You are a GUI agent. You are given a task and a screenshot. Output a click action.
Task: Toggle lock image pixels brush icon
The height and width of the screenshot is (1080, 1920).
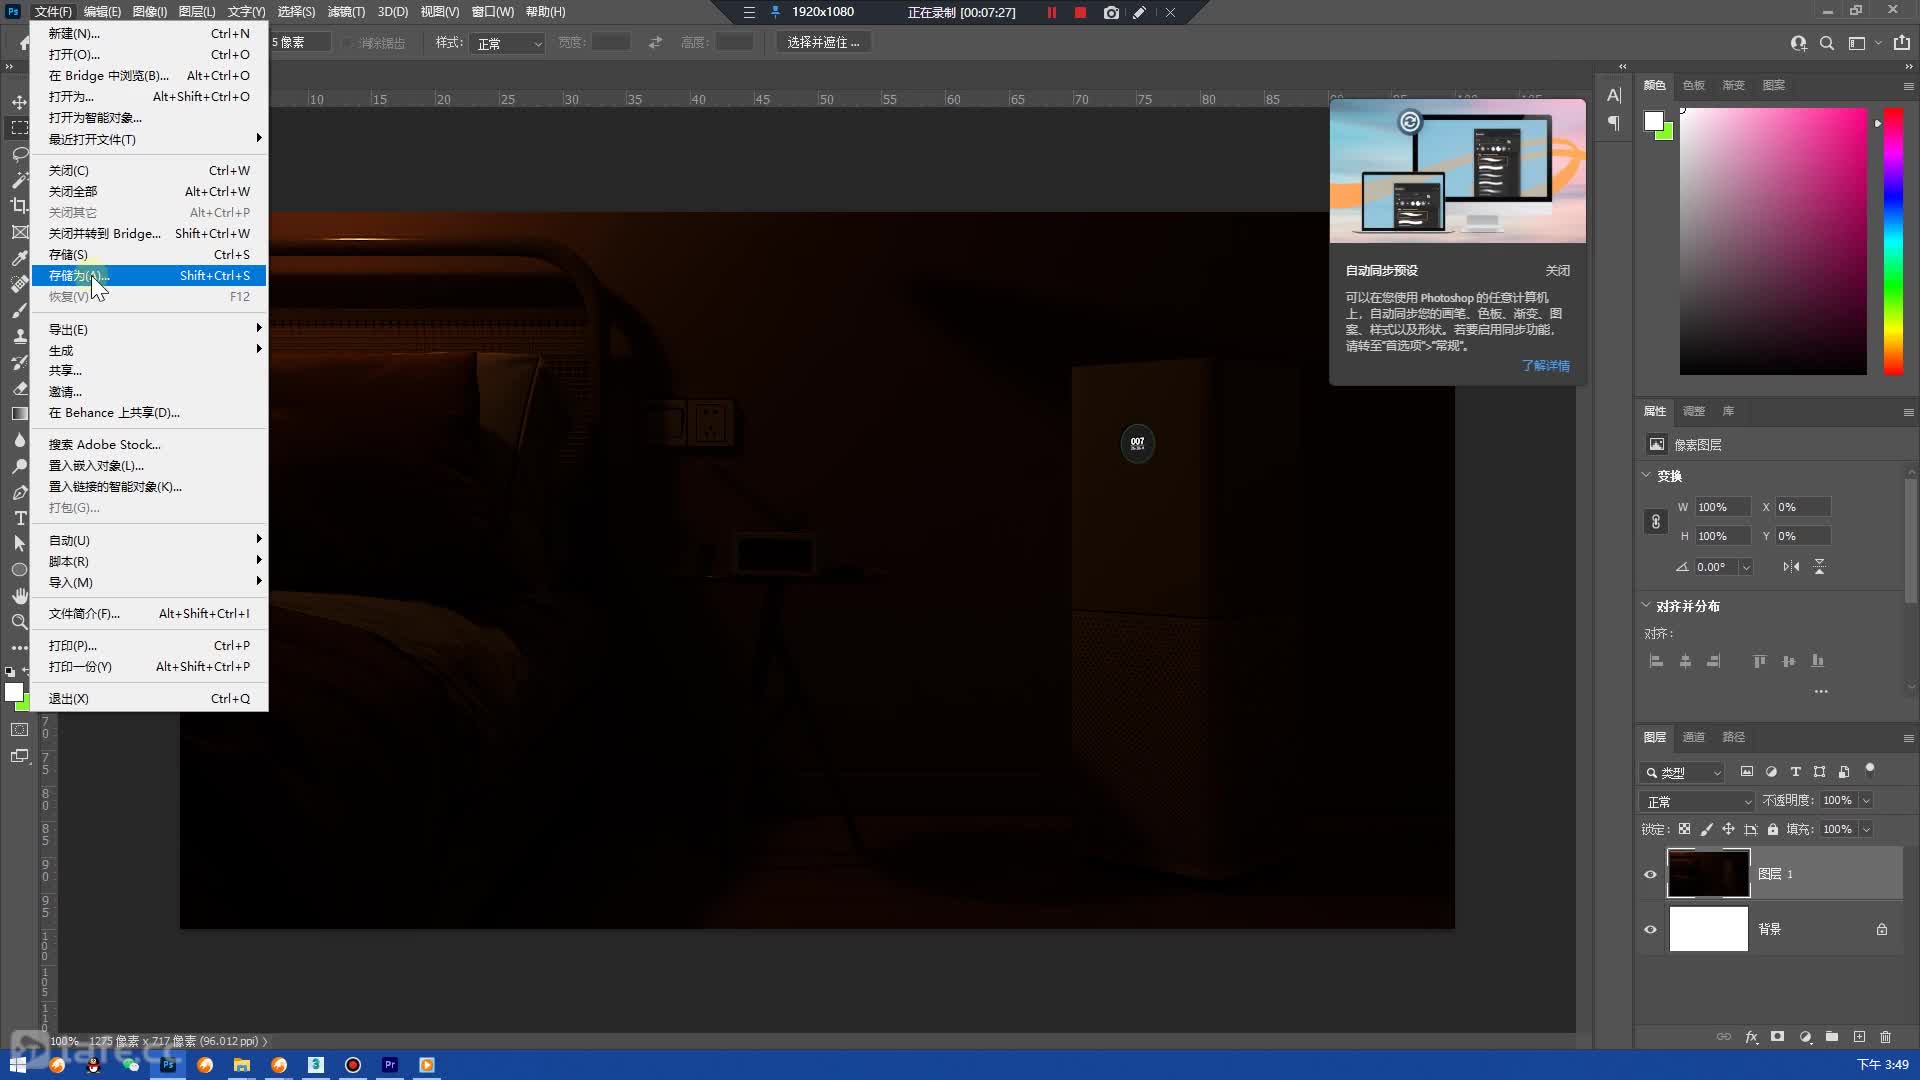click(1706, 829)
